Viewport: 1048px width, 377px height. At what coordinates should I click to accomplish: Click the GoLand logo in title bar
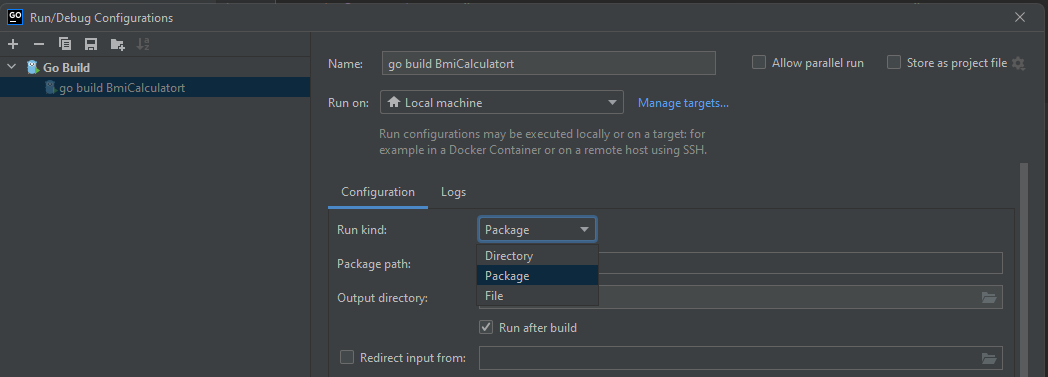tap(15, 17)
